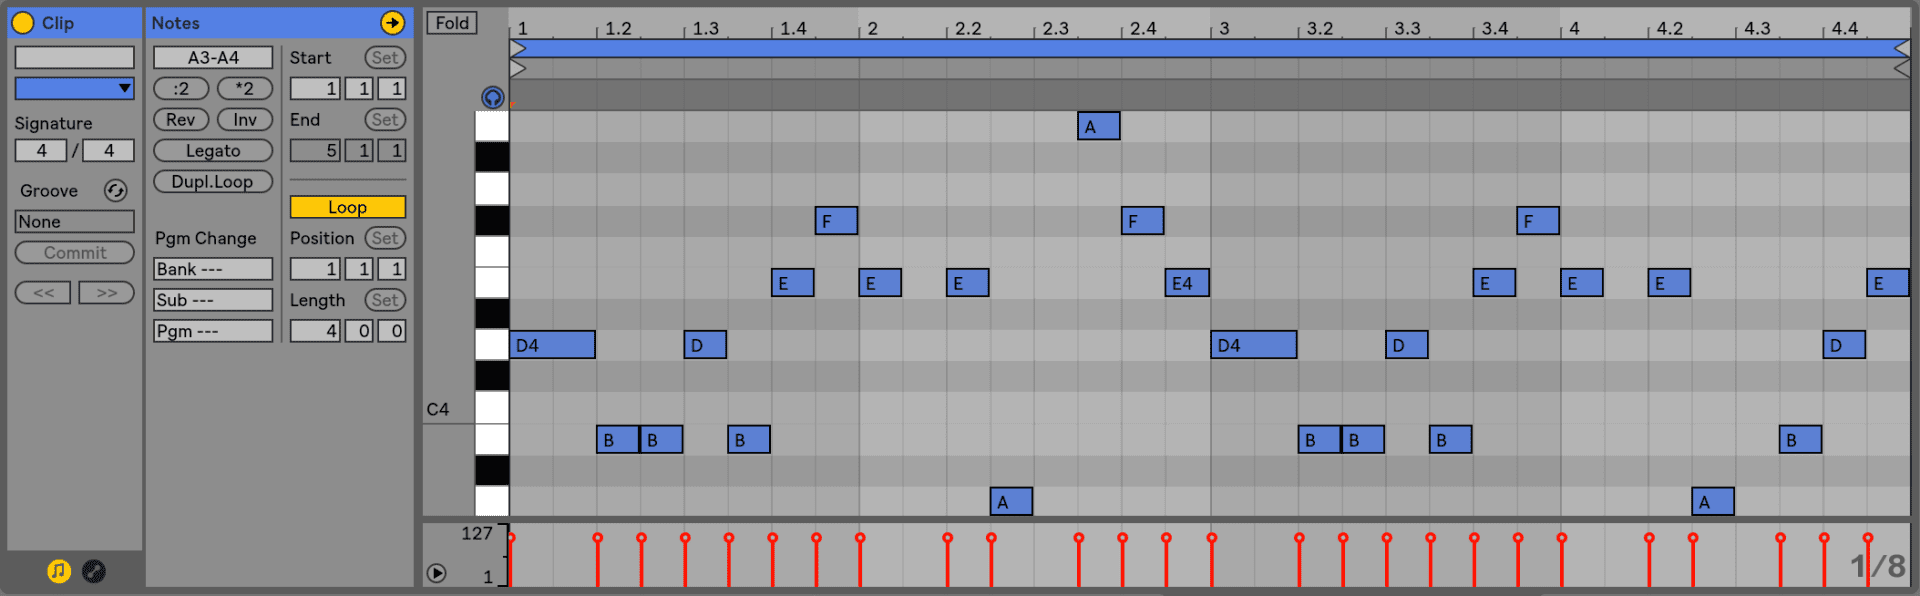Open the Sub bank chooser
The width and height of the screenshot is (1920, 596).
tap(213, 300)
